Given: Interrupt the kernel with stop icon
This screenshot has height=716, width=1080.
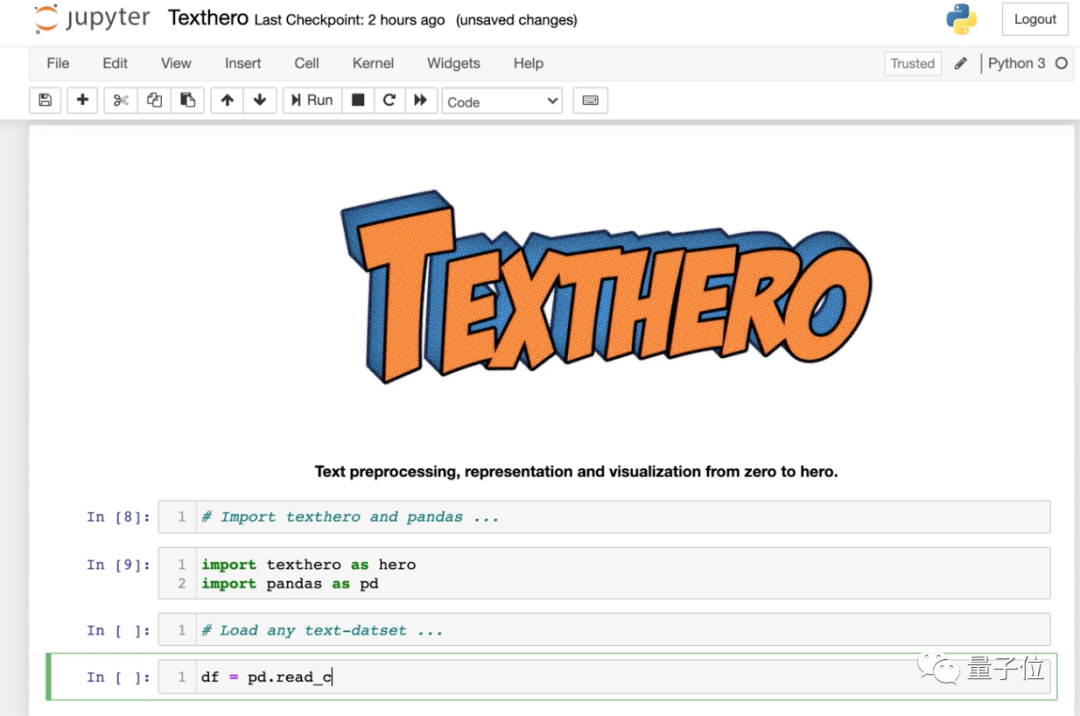Looking at the screenshot, I should pos(357,101).
